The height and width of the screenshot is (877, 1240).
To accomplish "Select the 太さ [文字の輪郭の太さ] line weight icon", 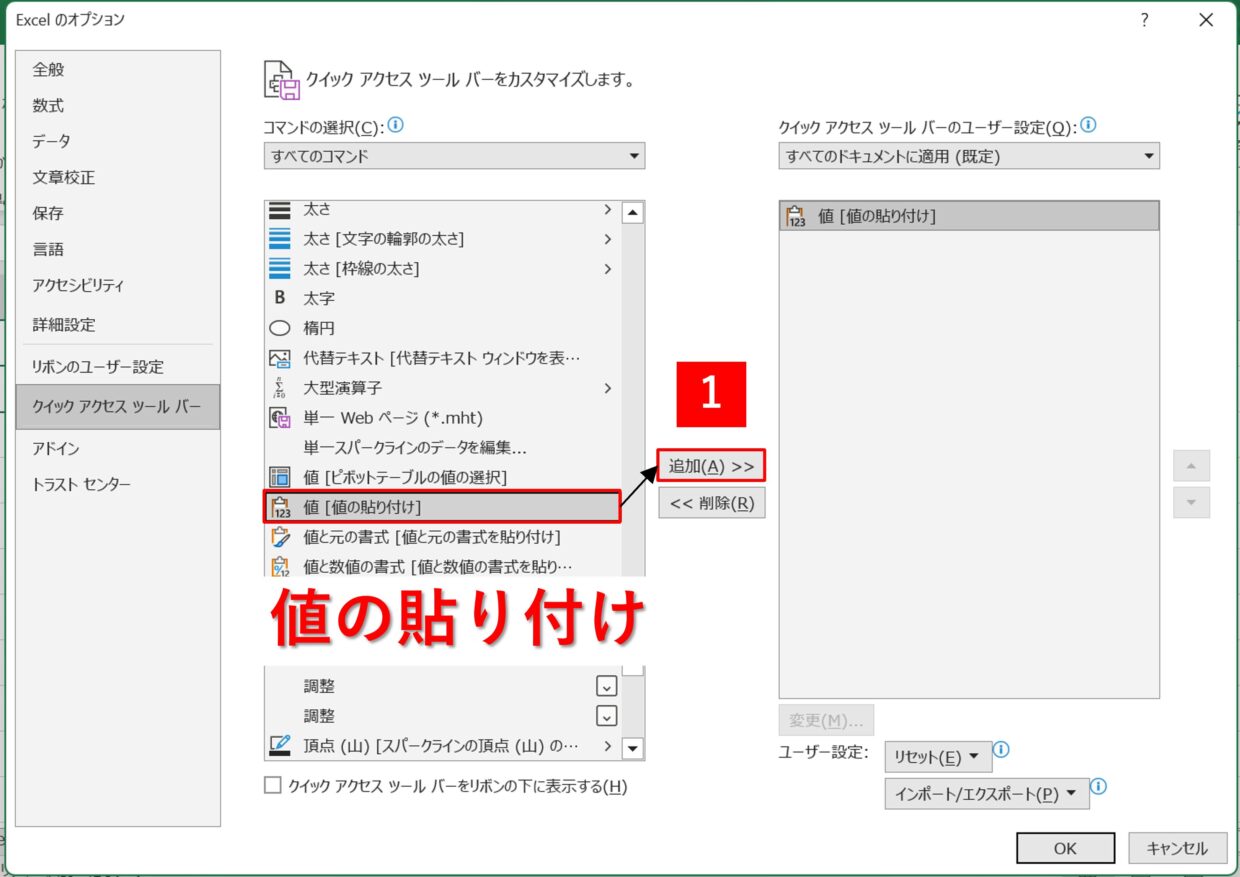I will [280, 239].
